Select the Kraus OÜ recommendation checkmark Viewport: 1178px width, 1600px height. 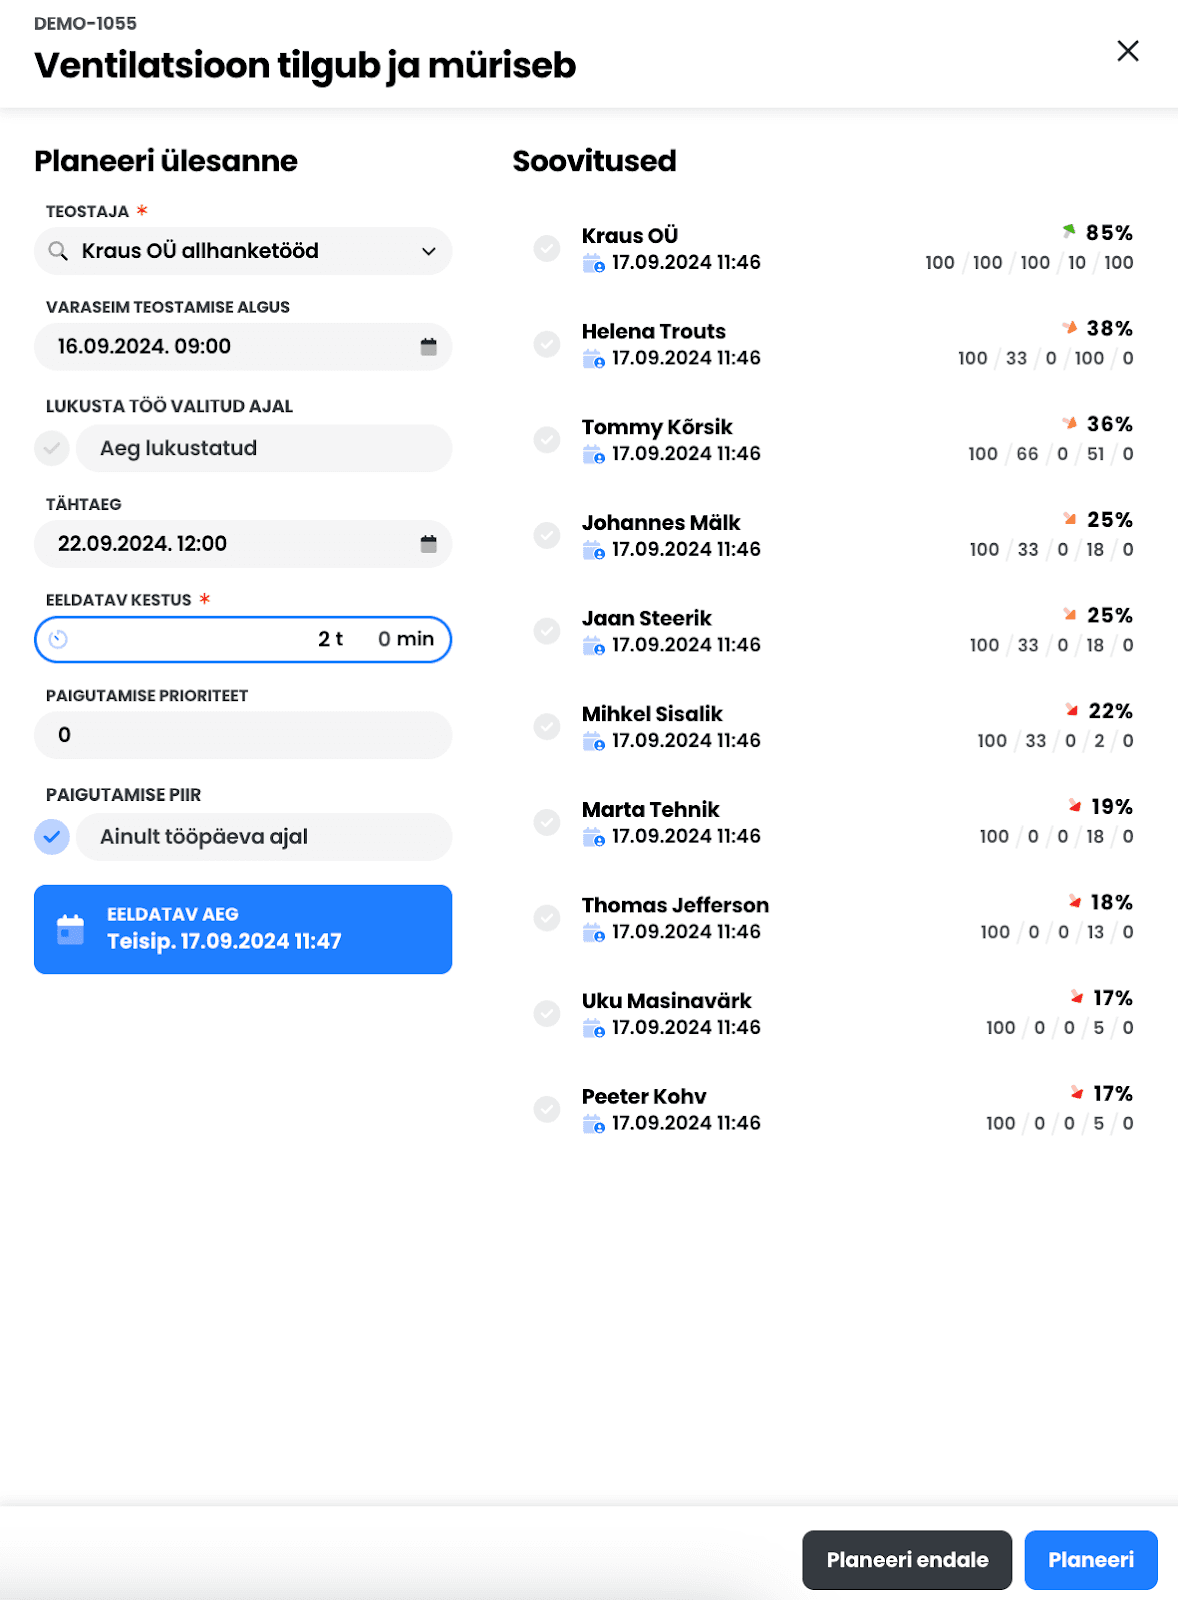[x=547, y=248]
